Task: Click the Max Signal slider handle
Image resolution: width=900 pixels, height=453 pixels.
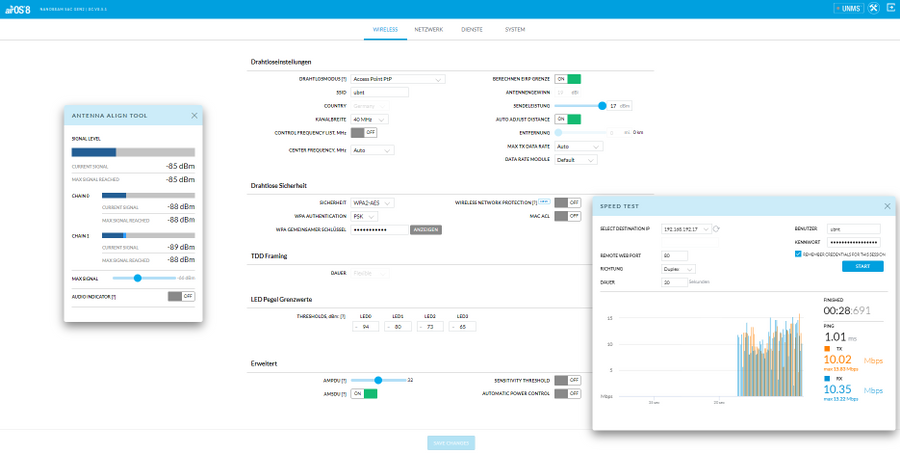Action: pos(137,278)
